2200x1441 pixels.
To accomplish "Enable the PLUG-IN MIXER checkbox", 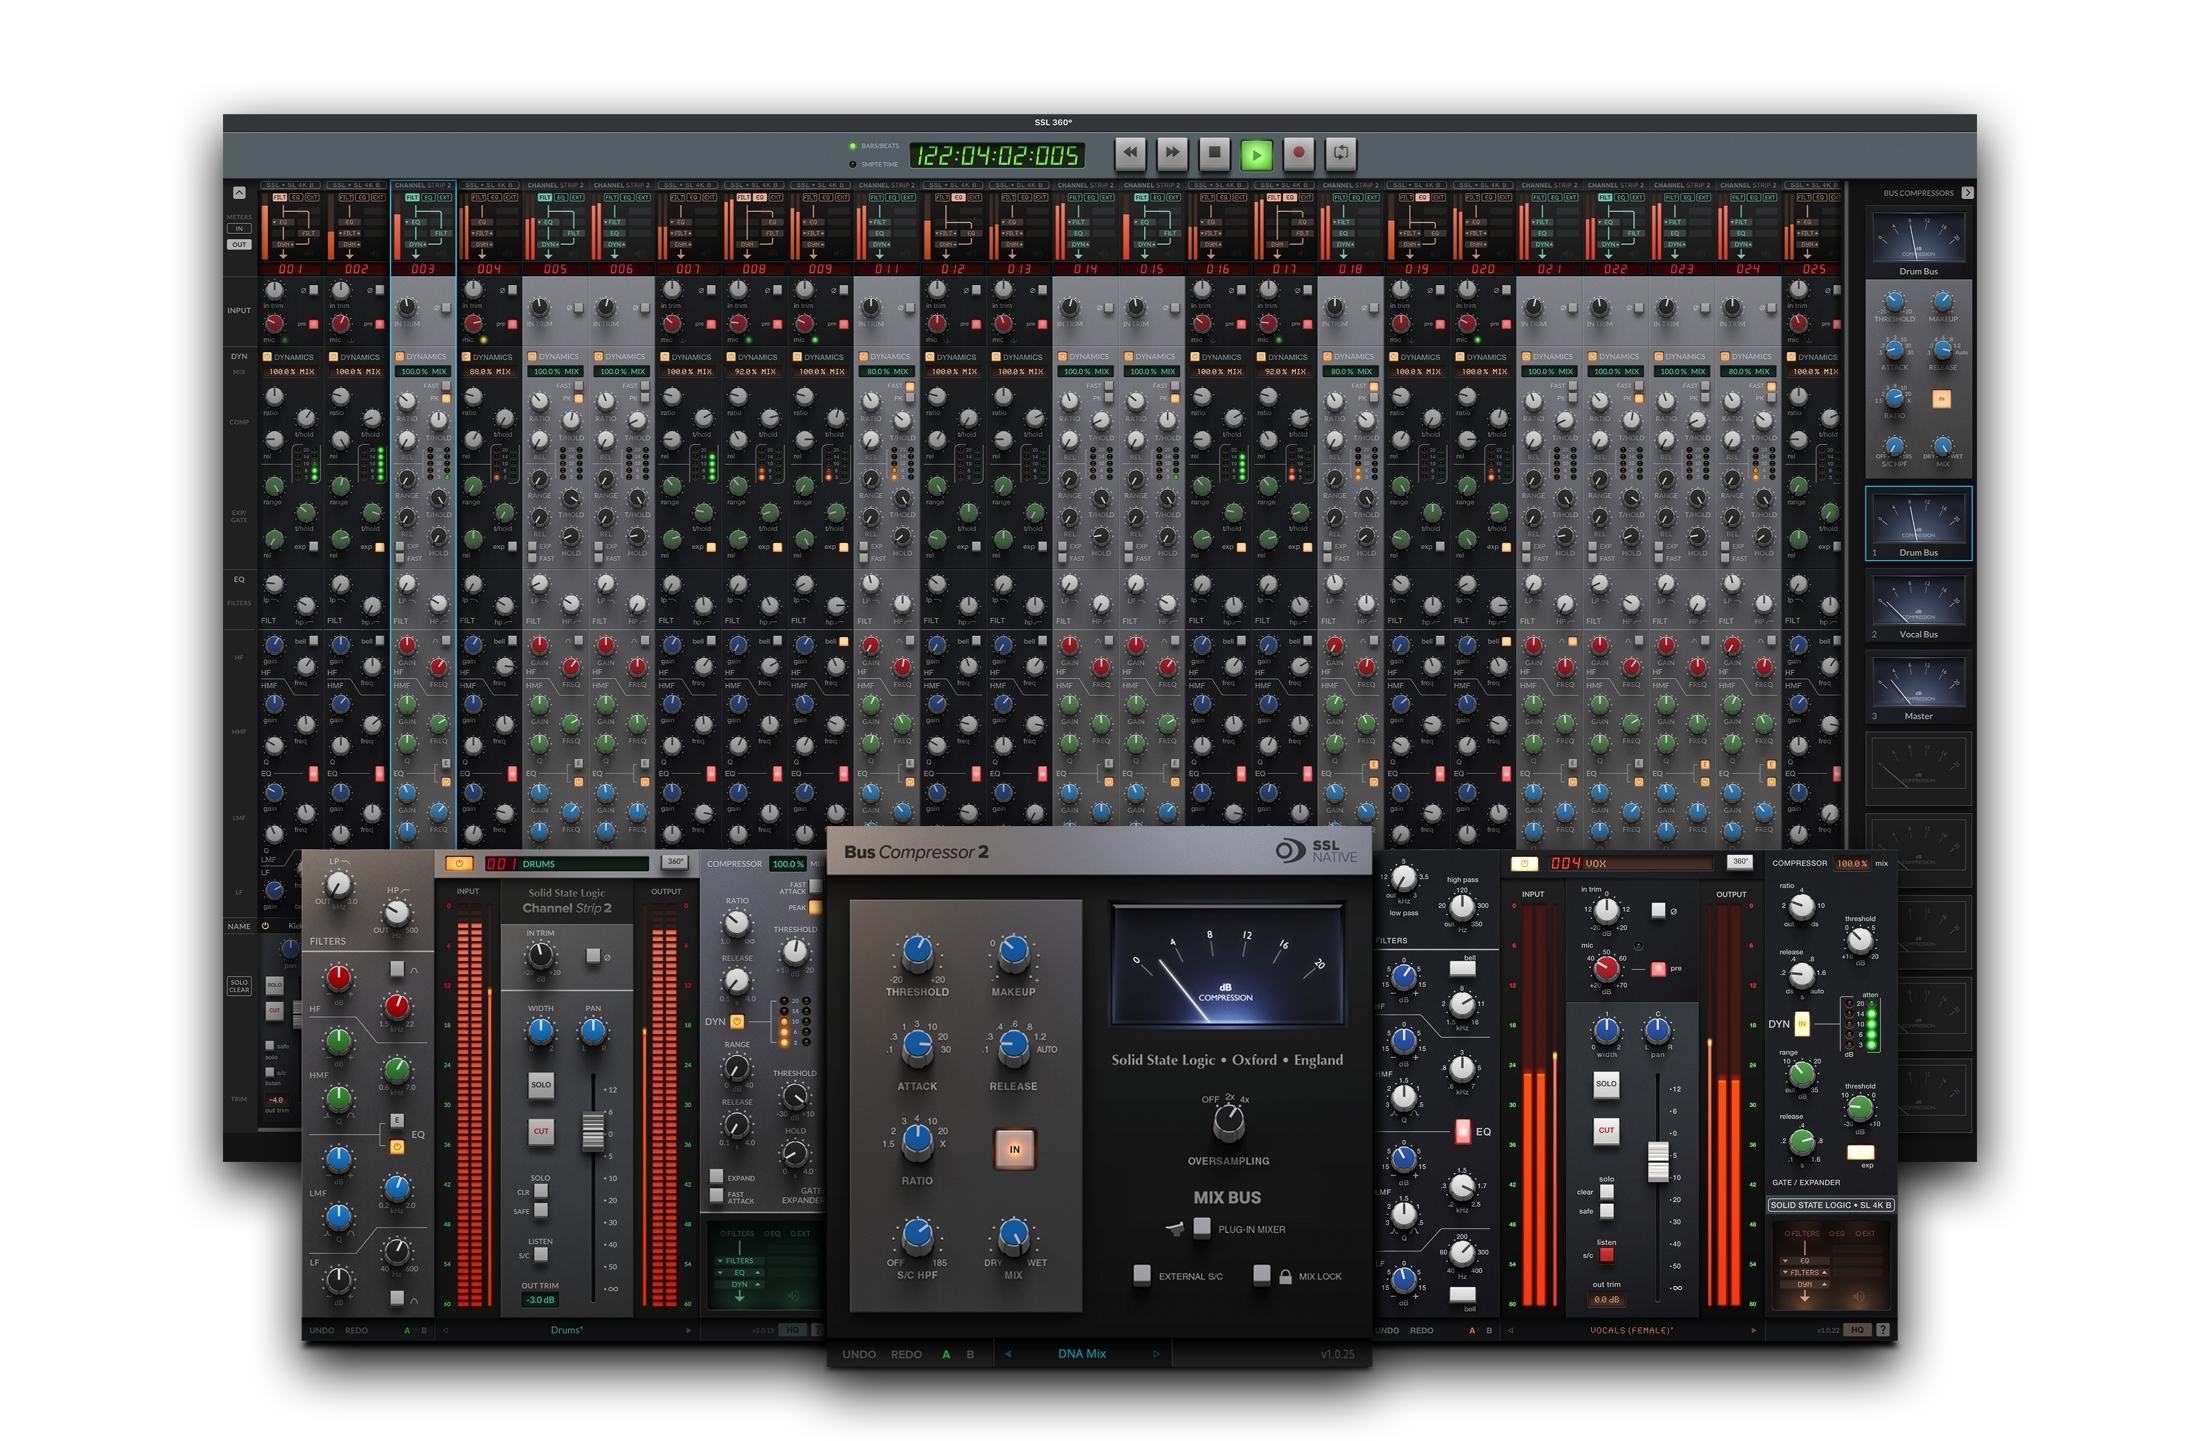I will click(1202, 1228).
